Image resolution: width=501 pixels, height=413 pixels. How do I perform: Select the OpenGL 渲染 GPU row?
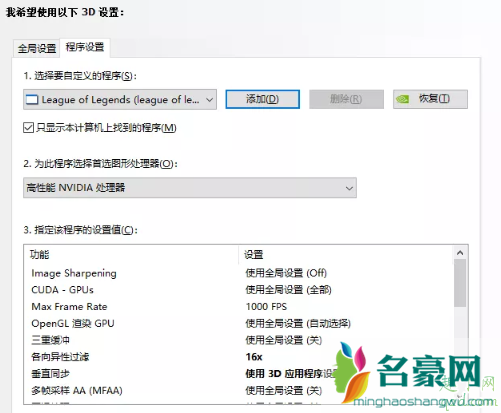239,323
